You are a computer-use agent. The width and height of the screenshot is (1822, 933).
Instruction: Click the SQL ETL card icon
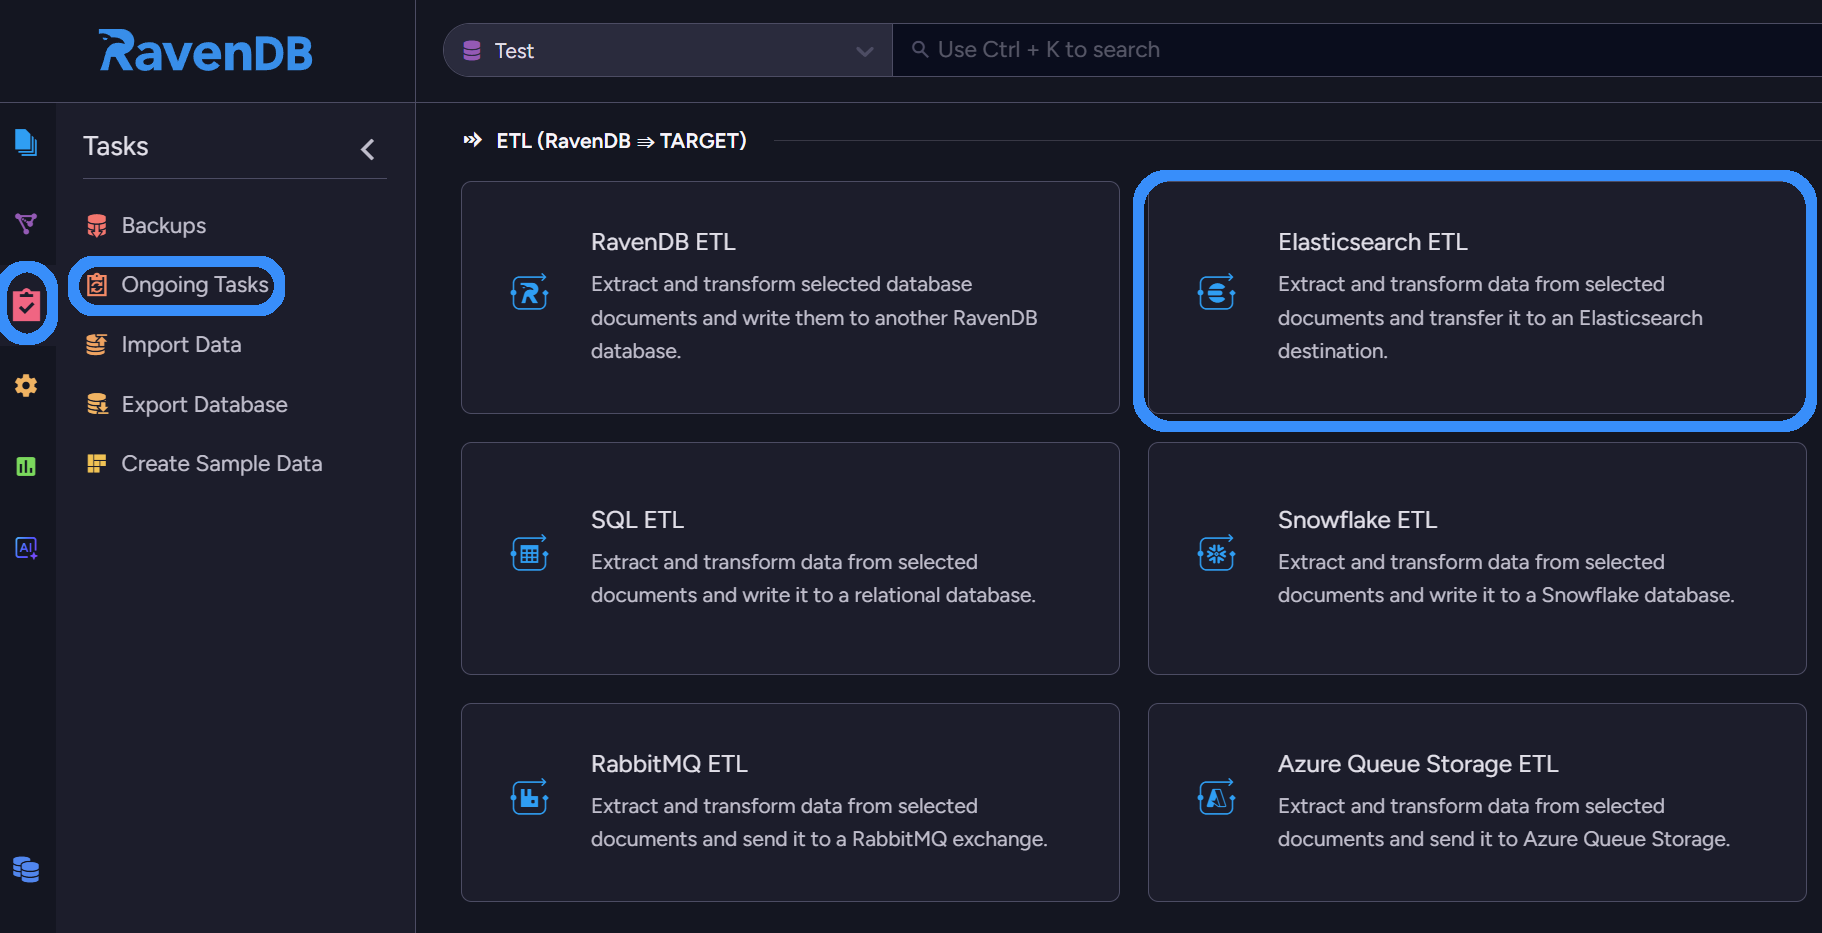click(x=529, y=553)
